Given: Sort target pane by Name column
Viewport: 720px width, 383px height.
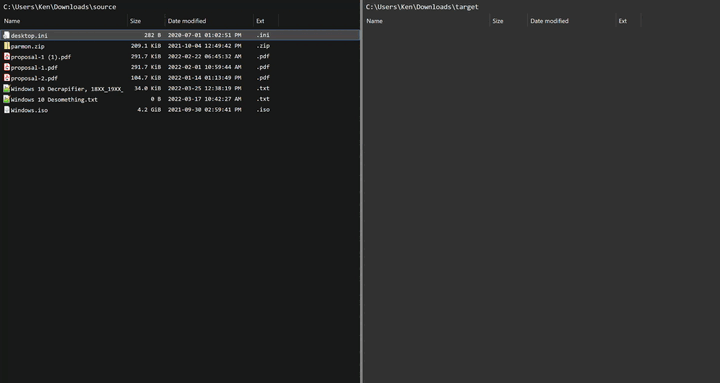Looking at the screenshot, I should tap(375, 21).
